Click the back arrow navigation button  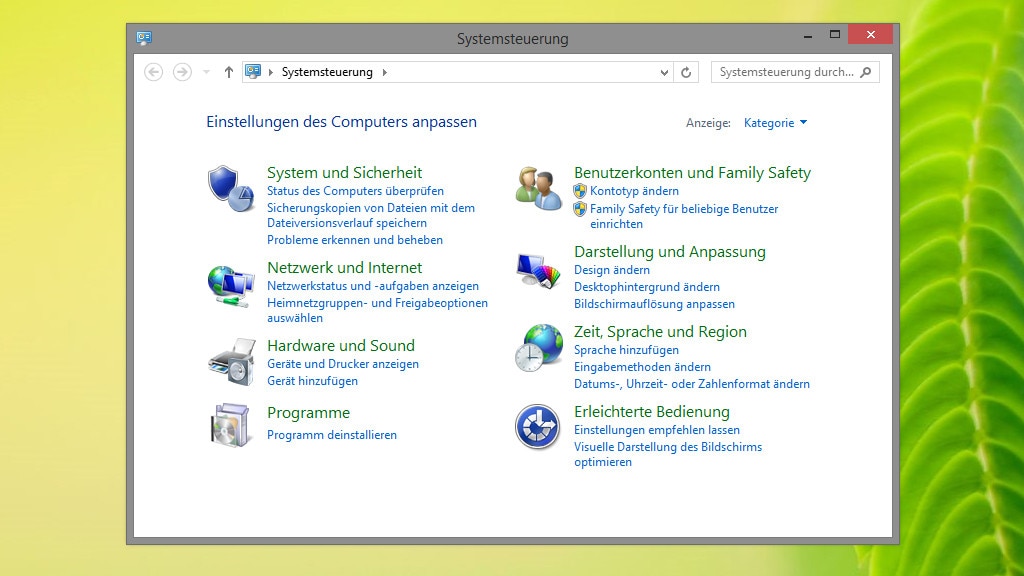tap(153, 72)
